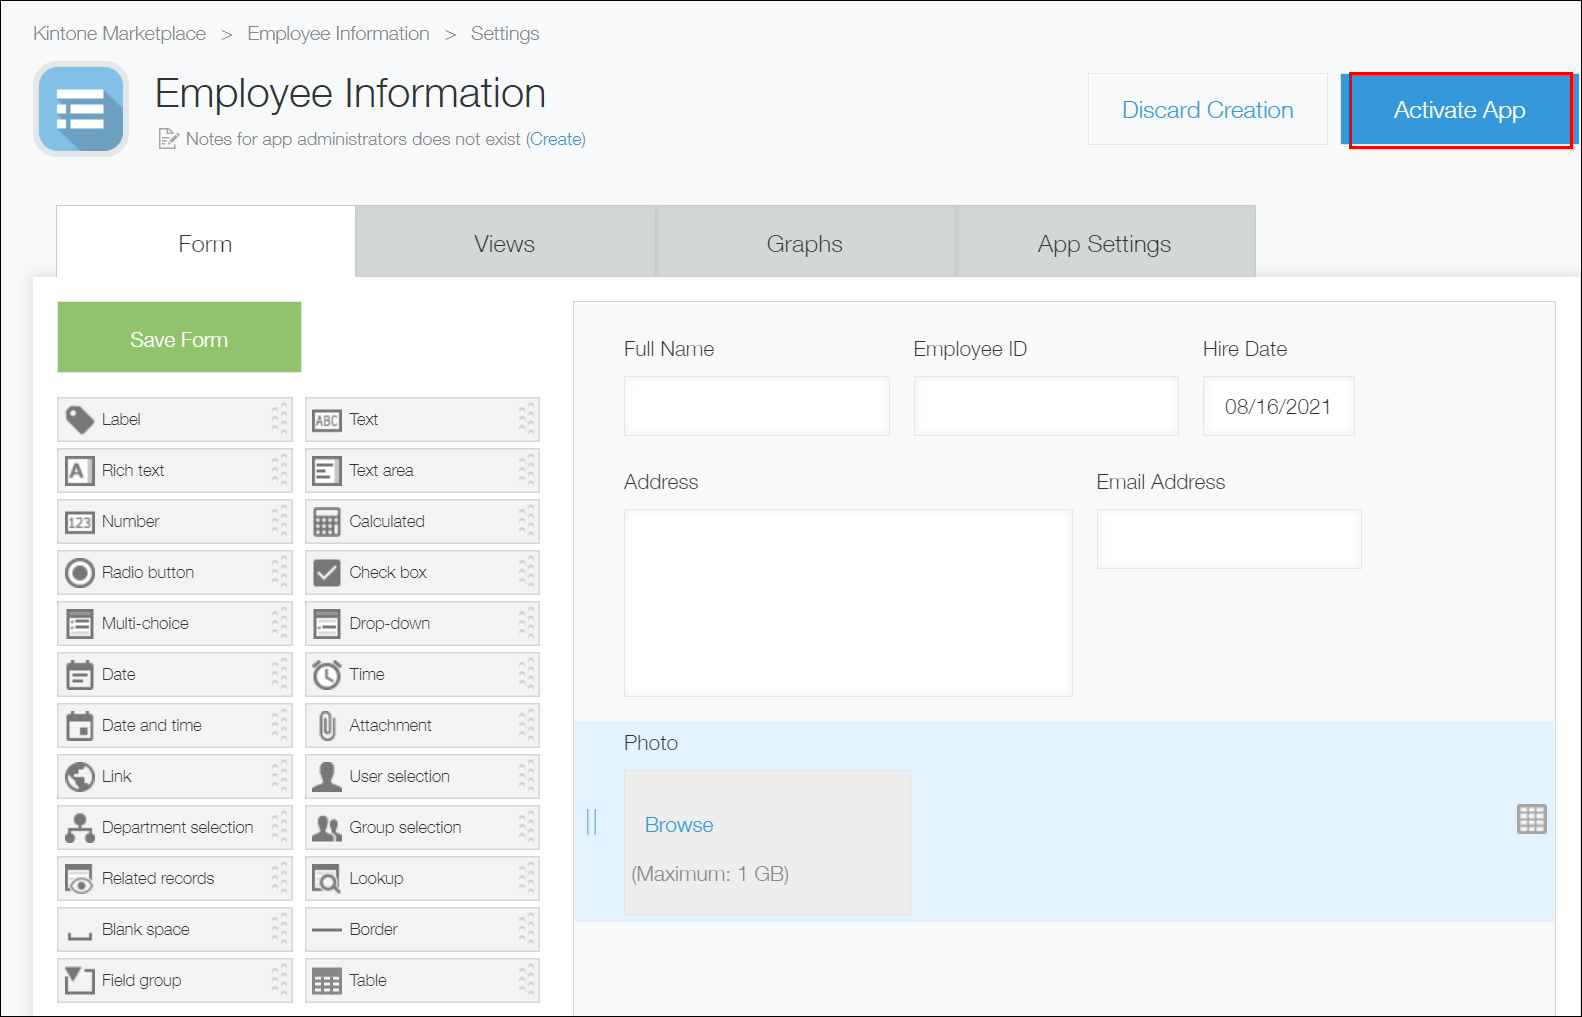The width and height of the screenshot is (1582, 1017).
Task: Select the Calculated field calculator icon
Action: 326,522
